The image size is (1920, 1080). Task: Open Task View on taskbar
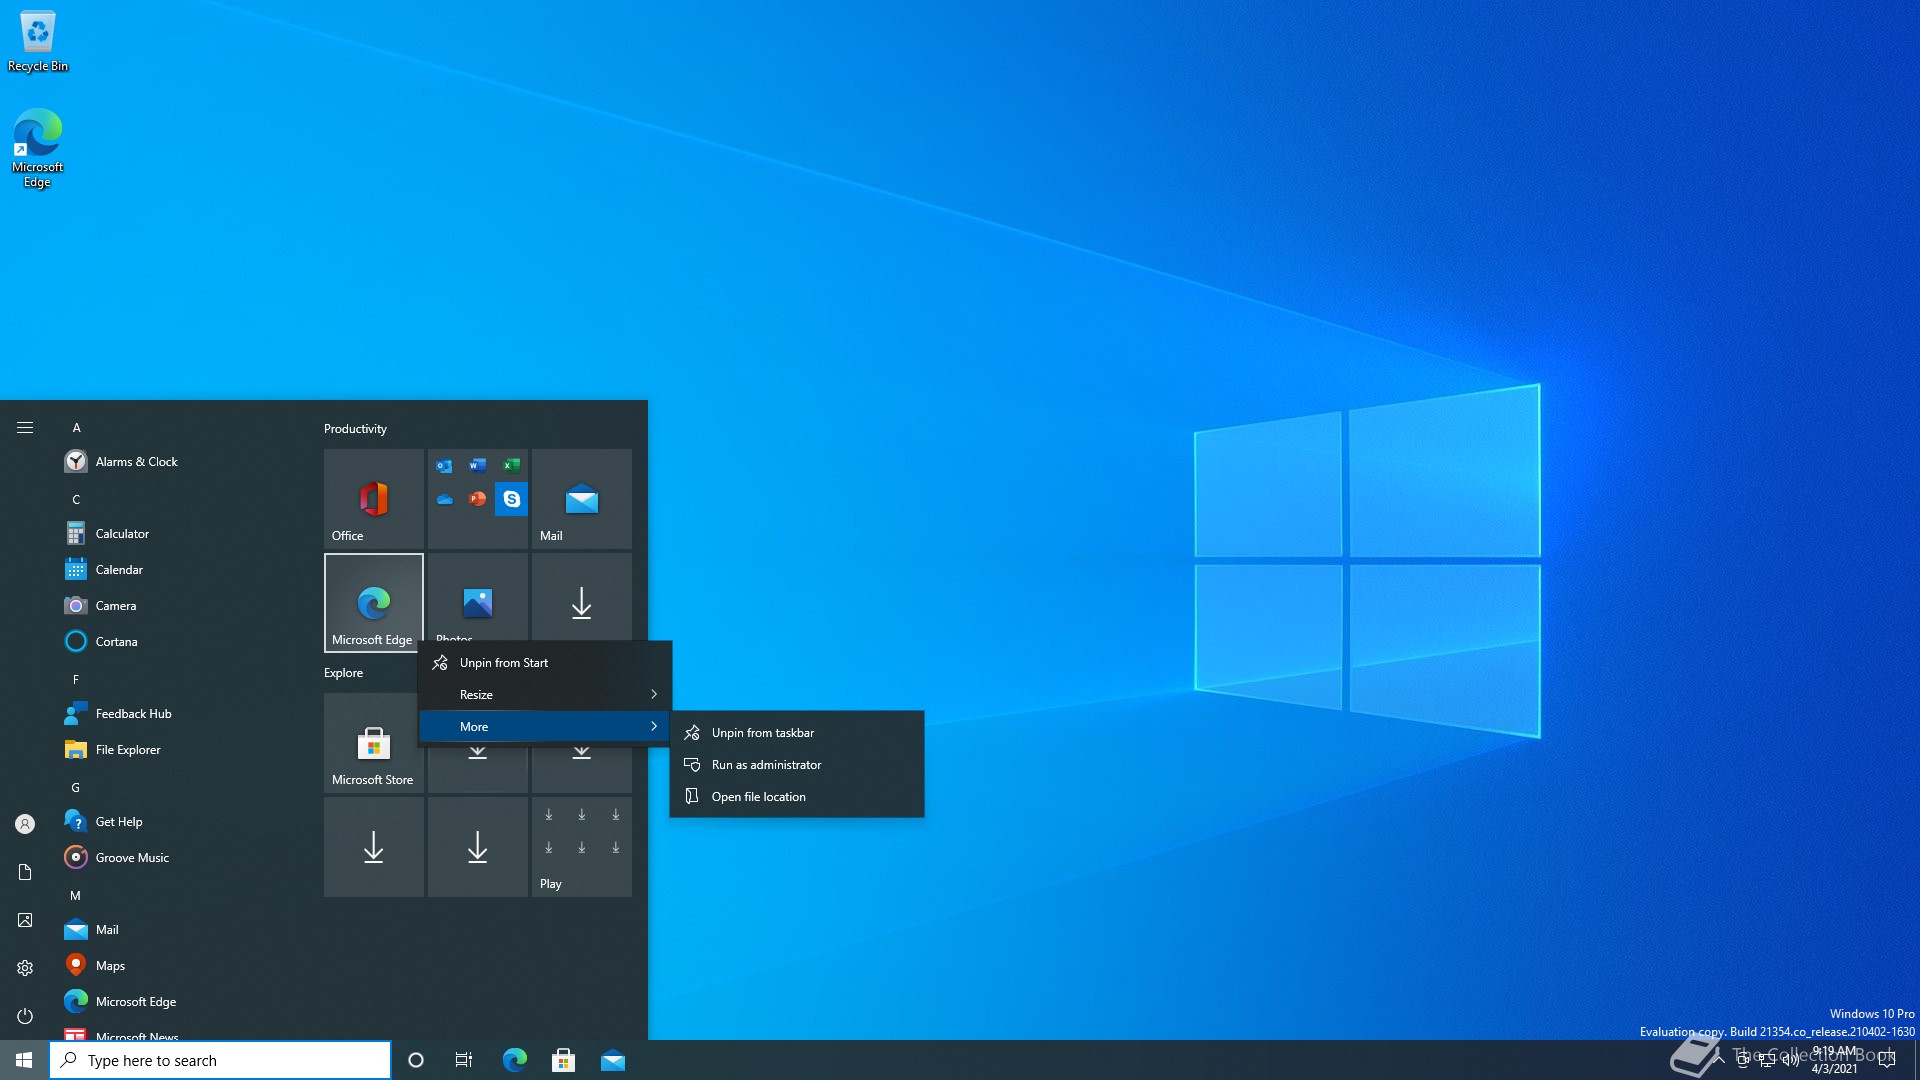464,1060
